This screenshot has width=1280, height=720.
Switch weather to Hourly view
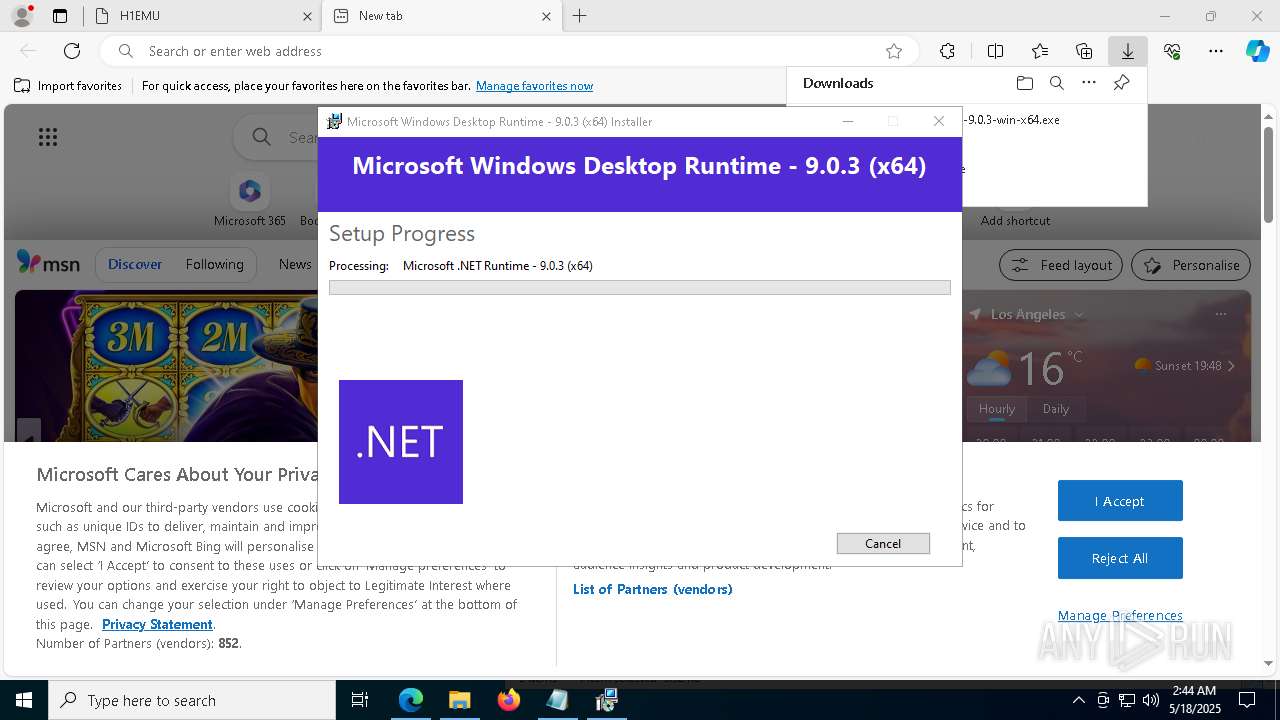pos(997,408)
